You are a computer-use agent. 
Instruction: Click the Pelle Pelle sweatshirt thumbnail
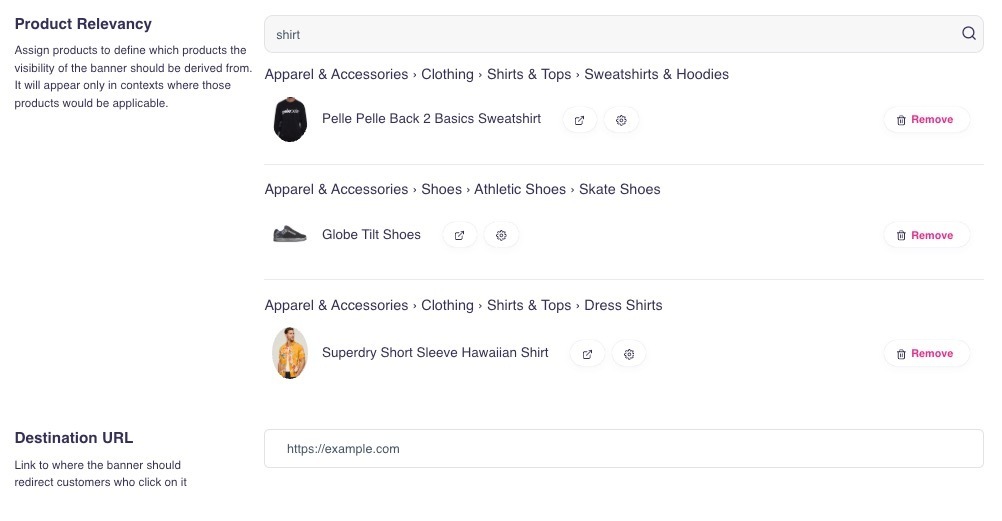[289, 120]
